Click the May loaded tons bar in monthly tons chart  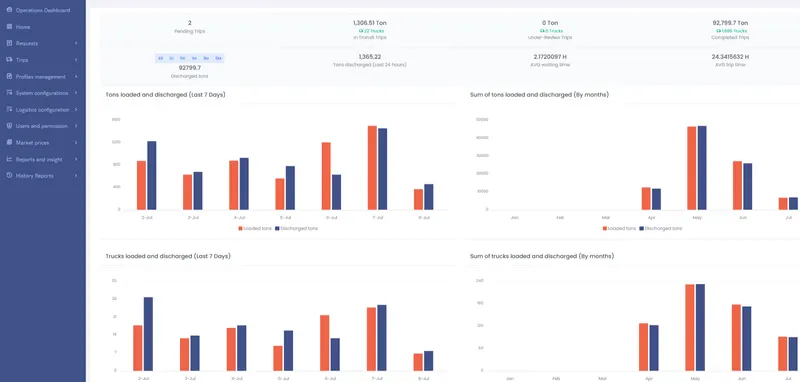(x=692, y=168)
